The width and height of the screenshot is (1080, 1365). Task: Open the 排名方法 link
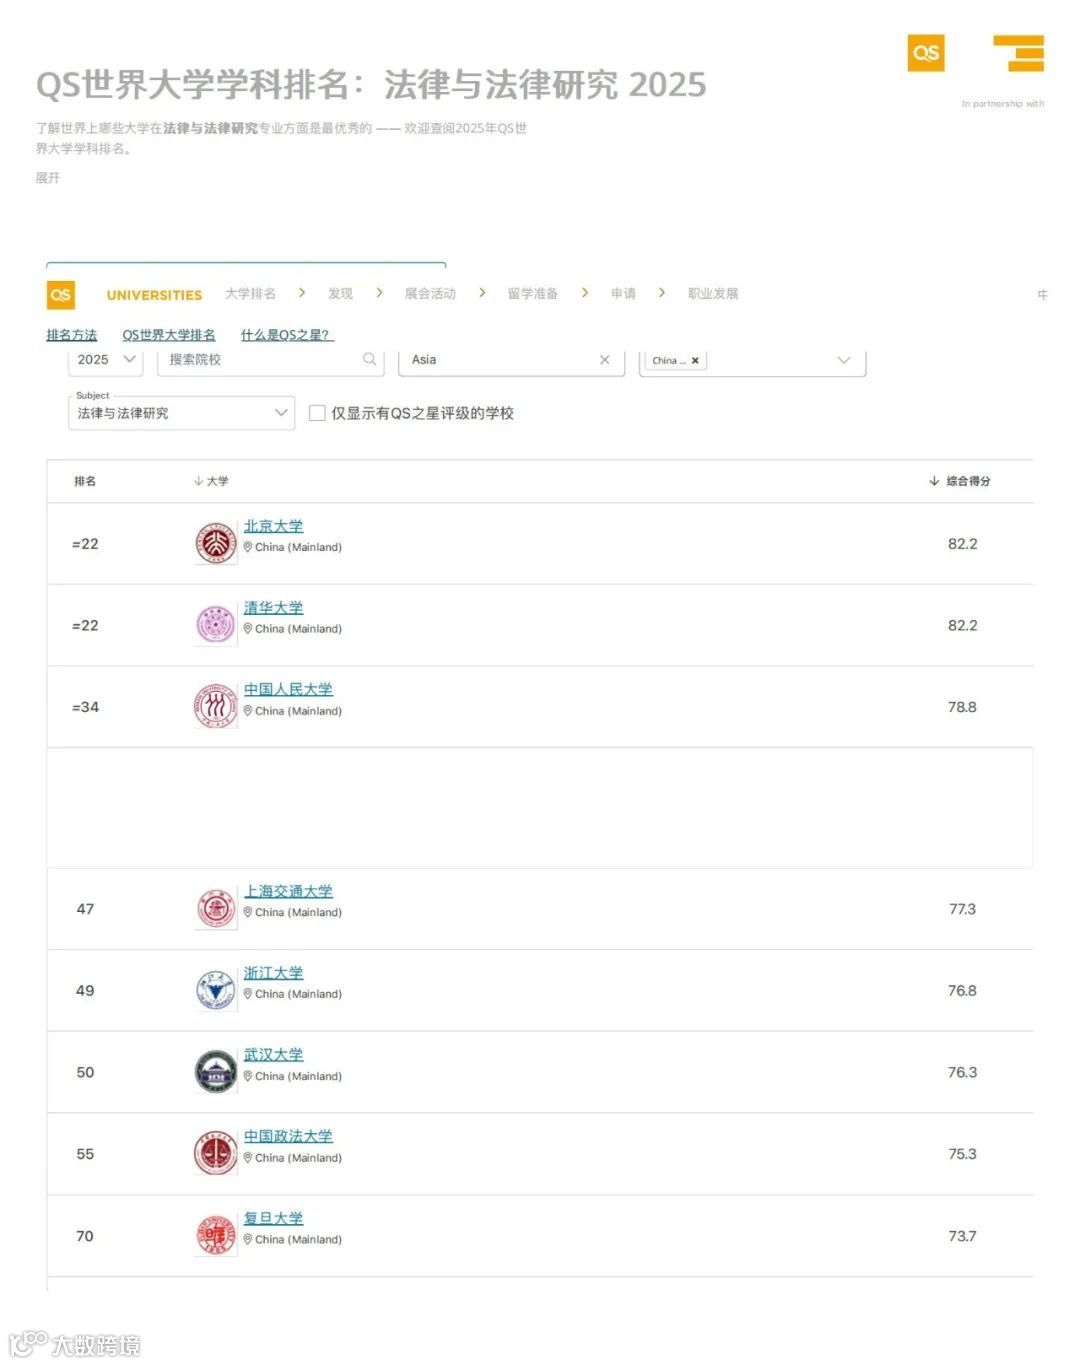(72, 335)
